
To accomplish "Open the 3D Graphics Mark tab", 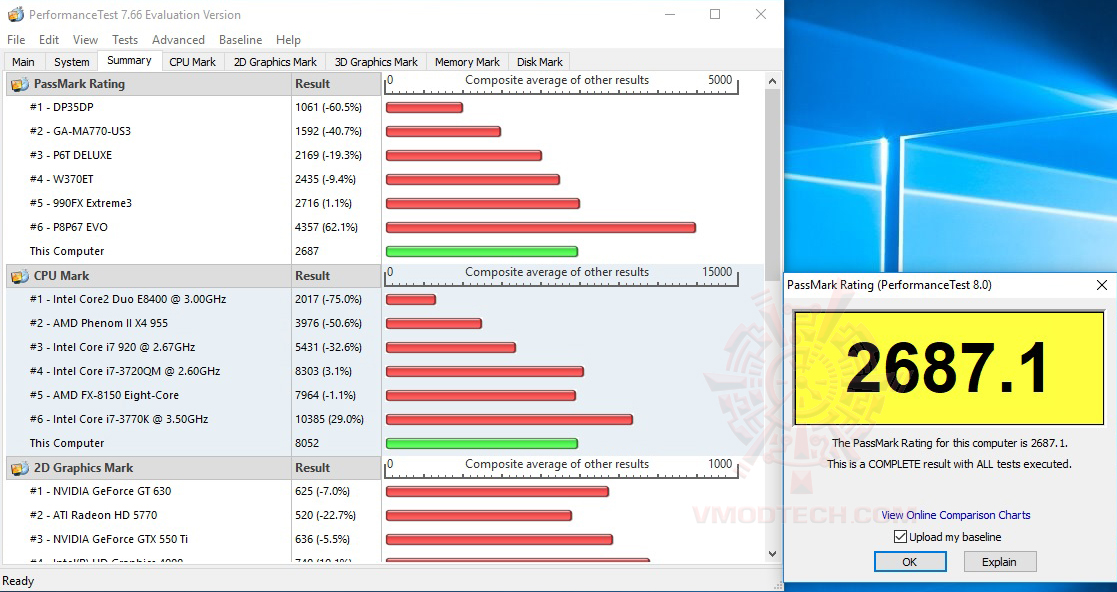I will [375, 61].
